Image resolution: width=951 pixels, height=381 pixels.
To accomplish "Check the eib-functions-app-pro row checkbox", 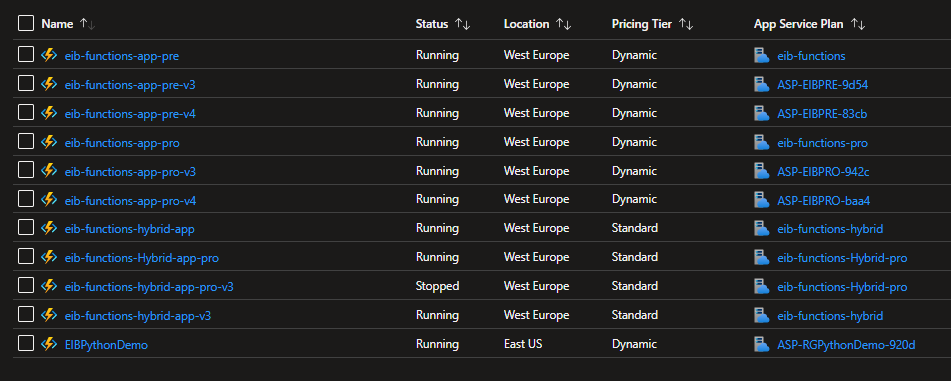I will [25, 141].
